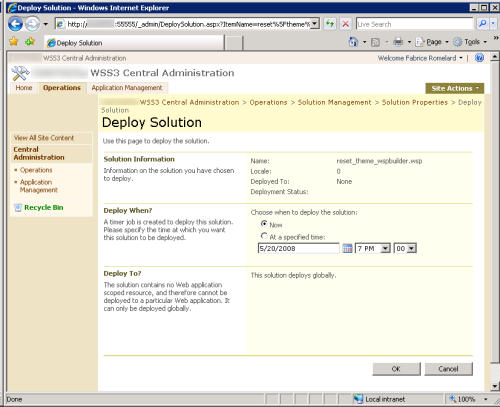Click the Solution Management breadcrumb link
Screen dimensions: 500x407
[334, 102]
